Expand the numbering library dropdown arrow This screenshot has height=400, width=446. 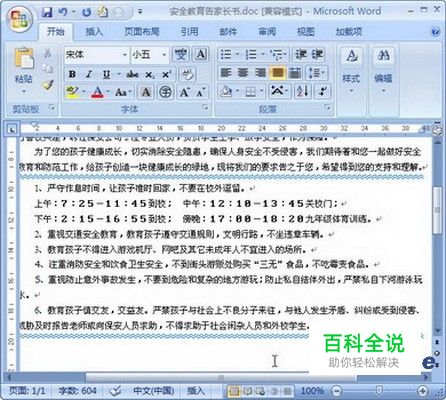point(263,54)
